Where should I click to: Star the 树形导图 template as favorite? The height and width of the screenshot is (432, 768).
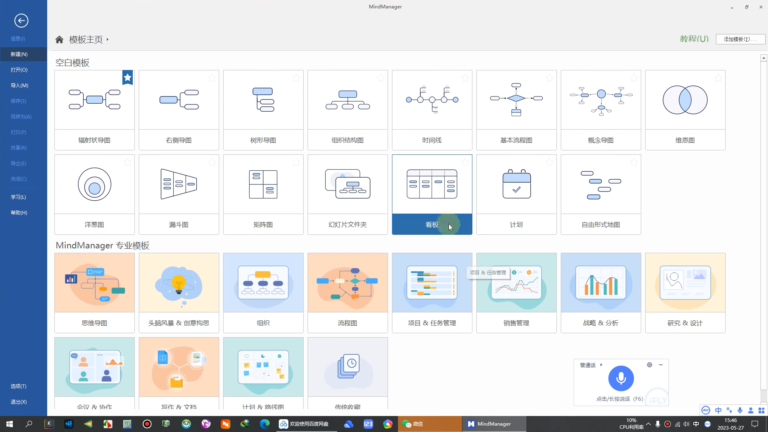[296, 77]
